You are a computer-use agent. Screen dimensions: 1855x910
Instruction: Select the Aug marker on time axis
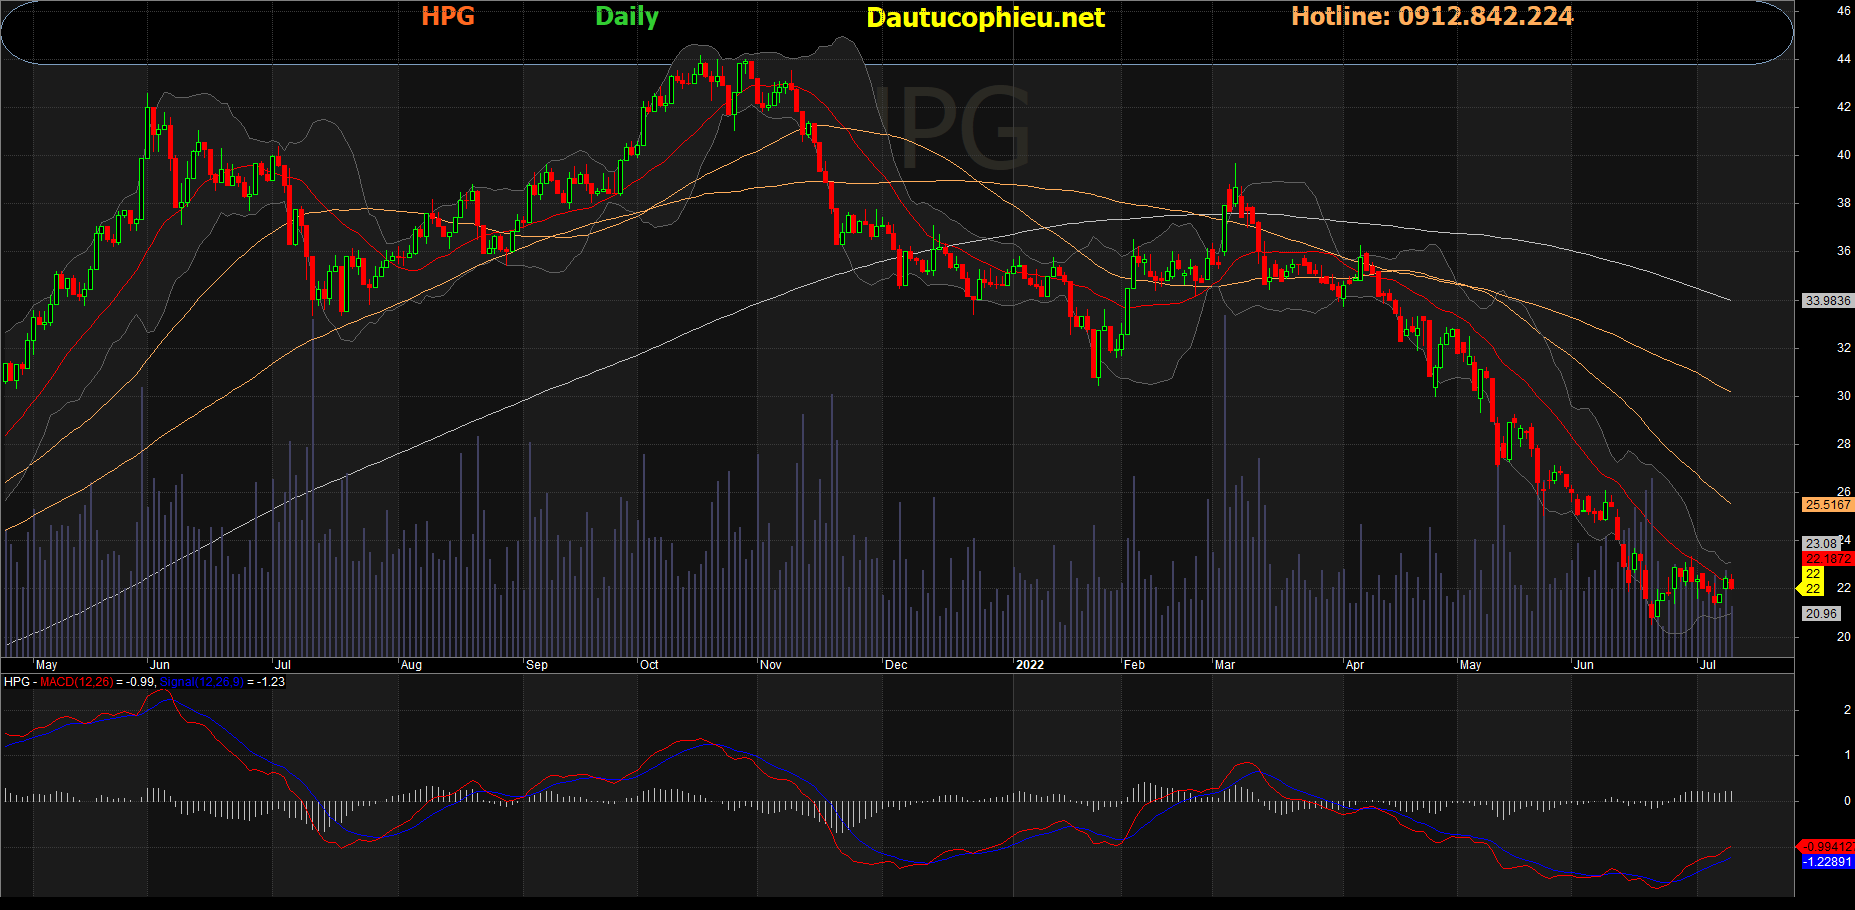[x=411, y=665]
